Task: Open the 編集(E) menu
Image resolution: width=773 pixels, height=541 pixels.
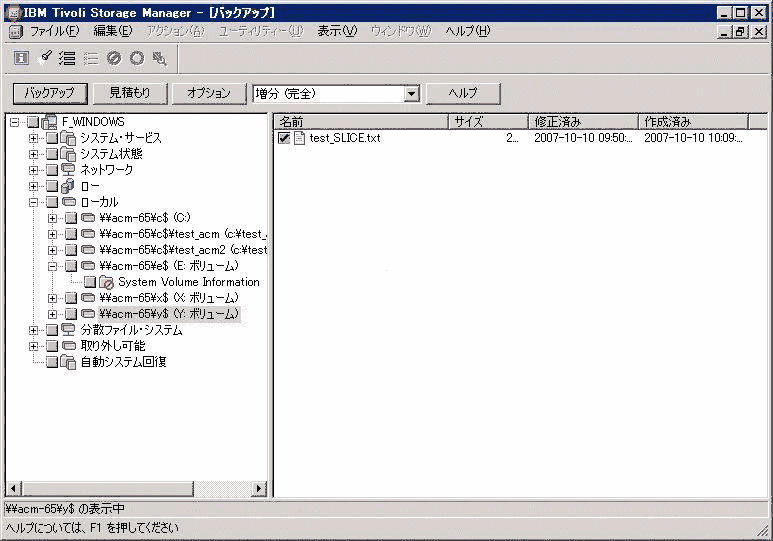Action: click(x=113, y=31)
